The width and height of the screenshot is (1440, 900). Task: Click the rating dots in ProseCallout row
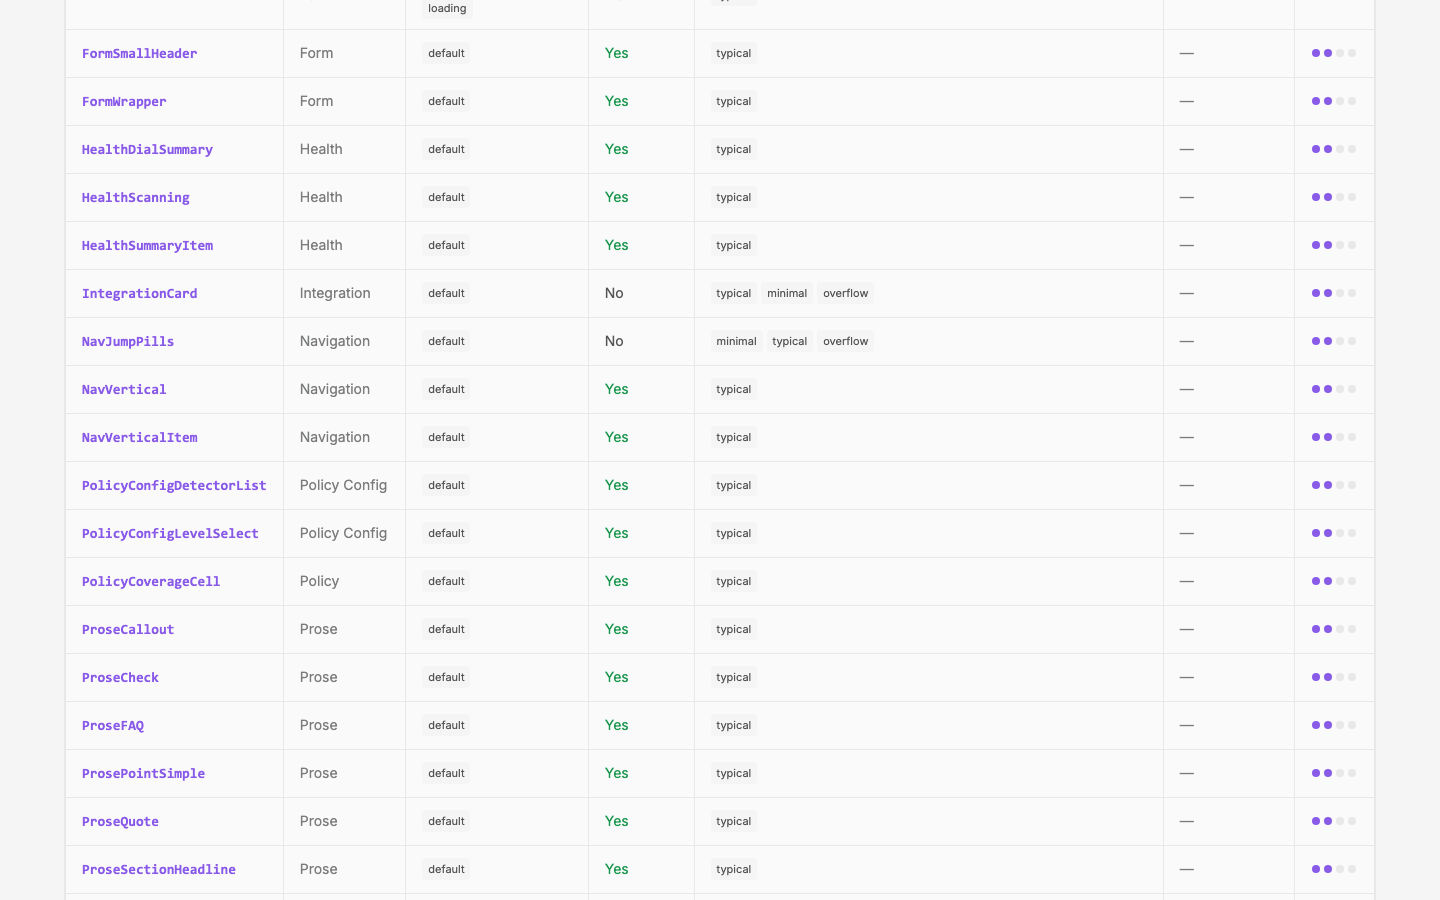[1334, 629]
